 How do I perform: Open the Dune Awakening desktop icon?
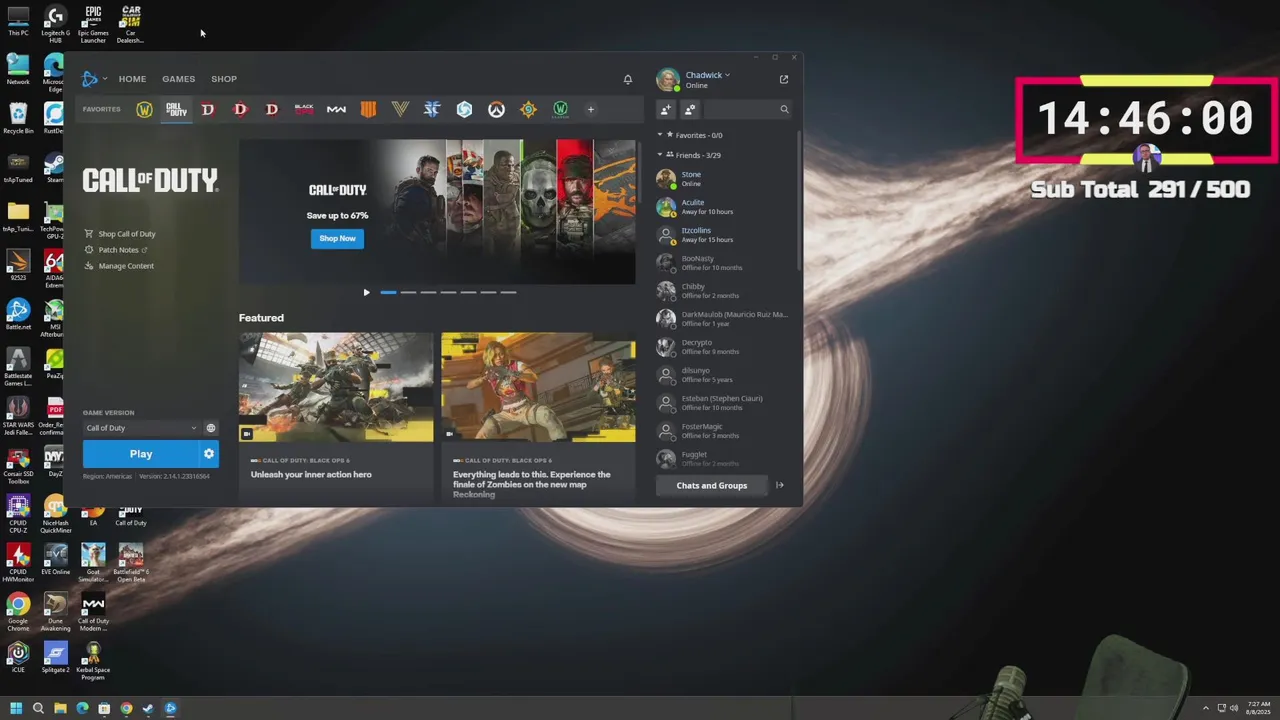tap(56, 611)
